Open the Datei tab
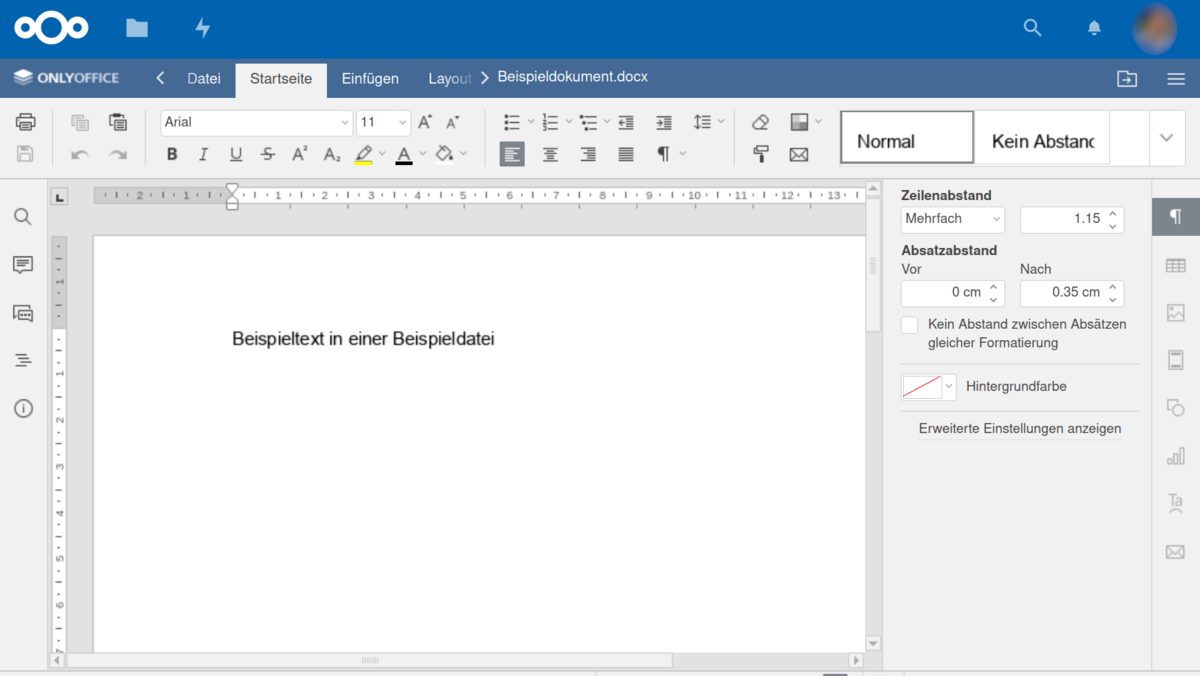Screen dimensions: 1200x676 tap(203, 79)
